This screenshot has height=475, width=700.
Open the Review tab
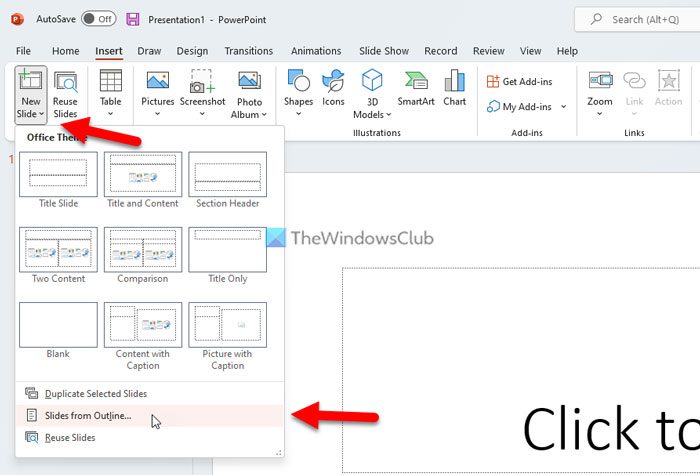(x=489, y=51)
